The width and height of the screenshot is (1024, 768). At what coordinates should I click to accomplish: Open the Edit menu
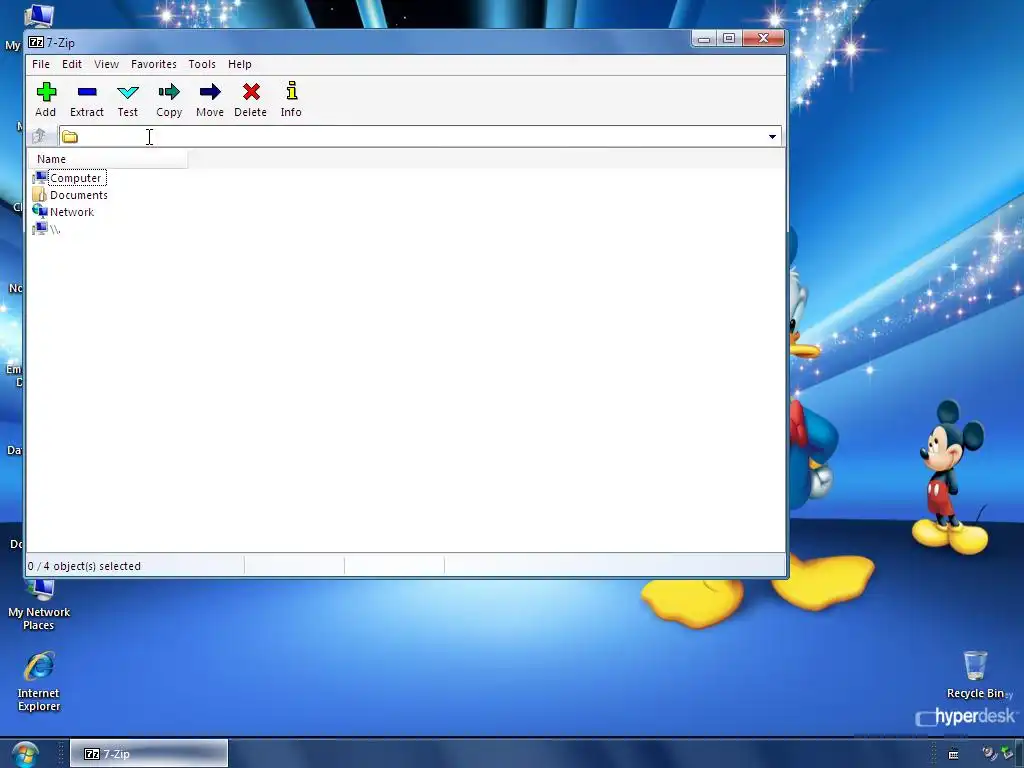[x=72, y=64]
